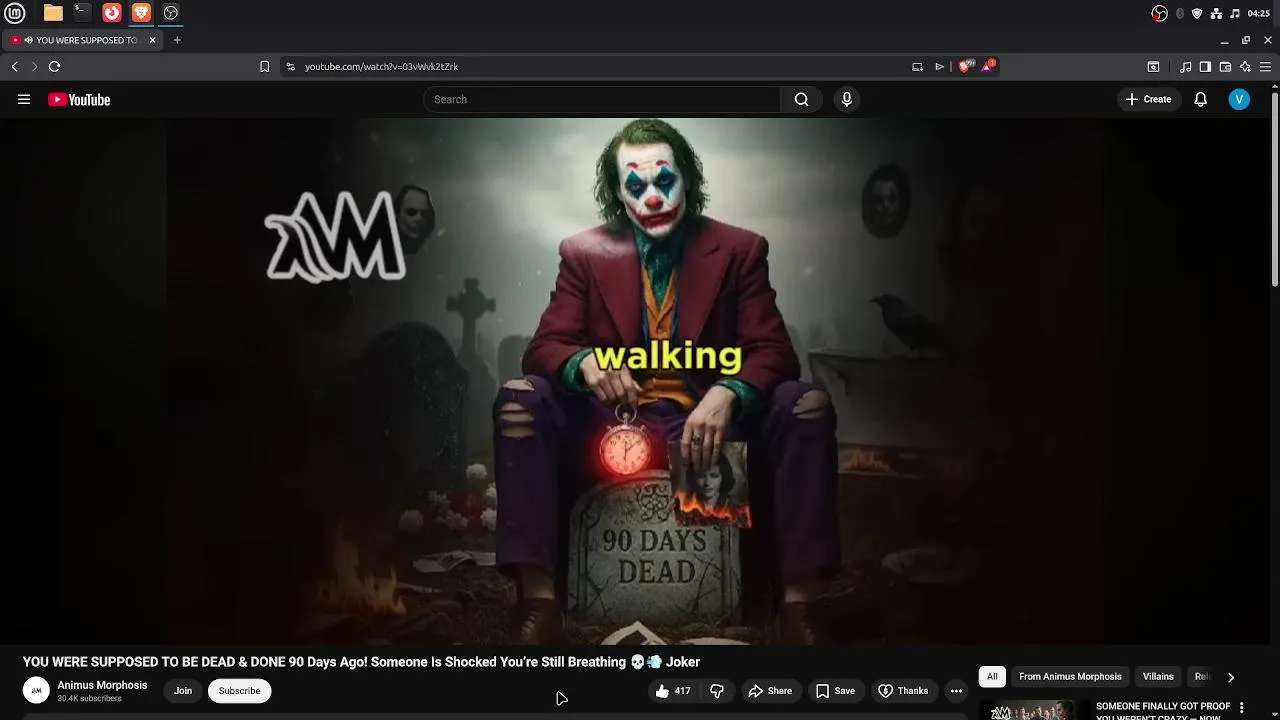
Task: Toggle the browser sidebar panel
Action: [1205, 66]
